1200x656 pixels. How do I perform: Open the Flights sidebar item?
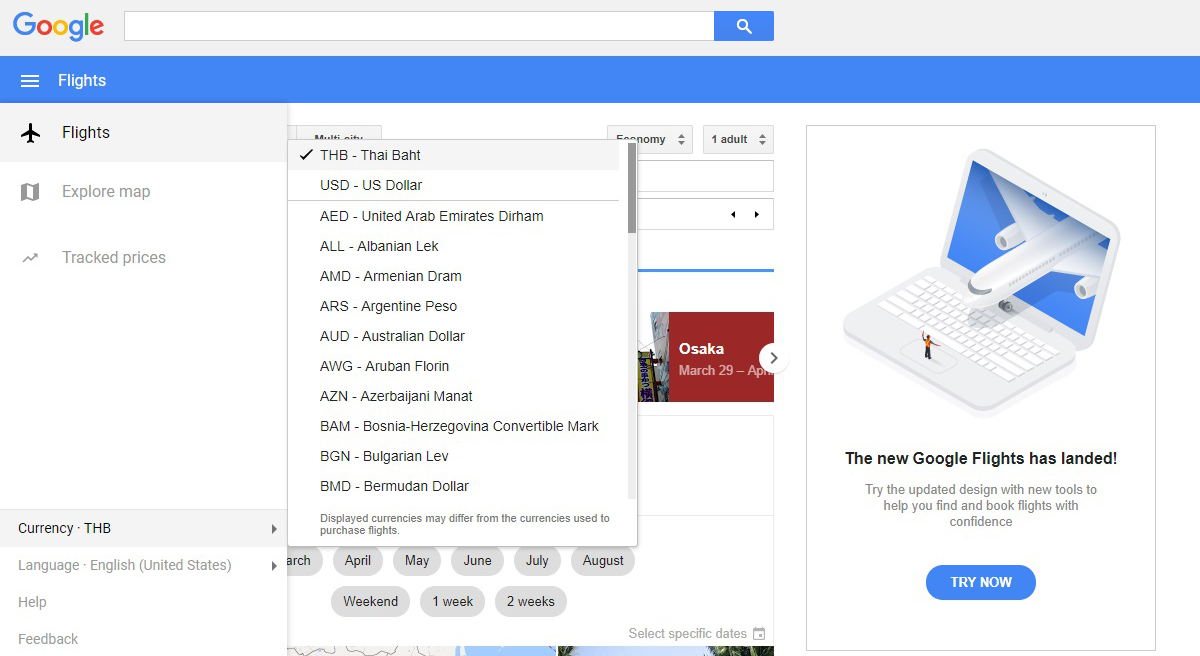point(144,133)
